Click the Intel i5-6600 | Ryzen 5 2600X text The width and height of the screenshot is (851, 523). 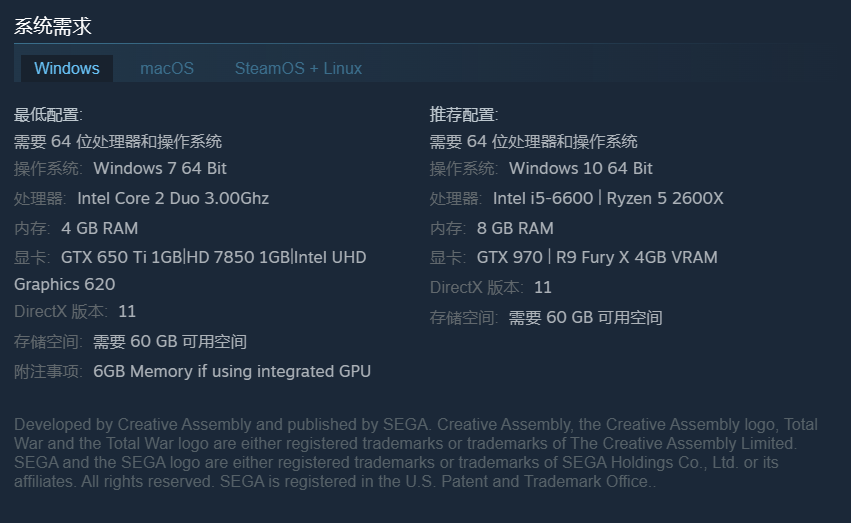coord(608,198)
